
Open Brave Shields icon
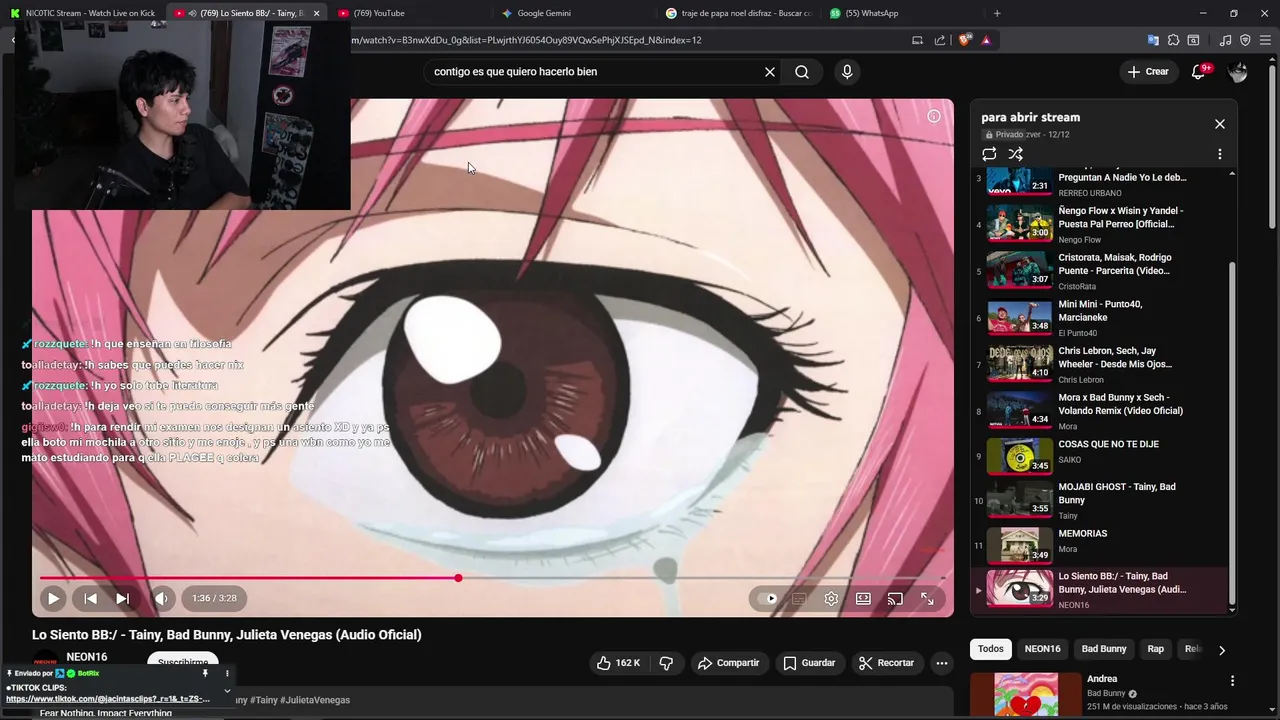pyautogui.click(x=964, y=40)
